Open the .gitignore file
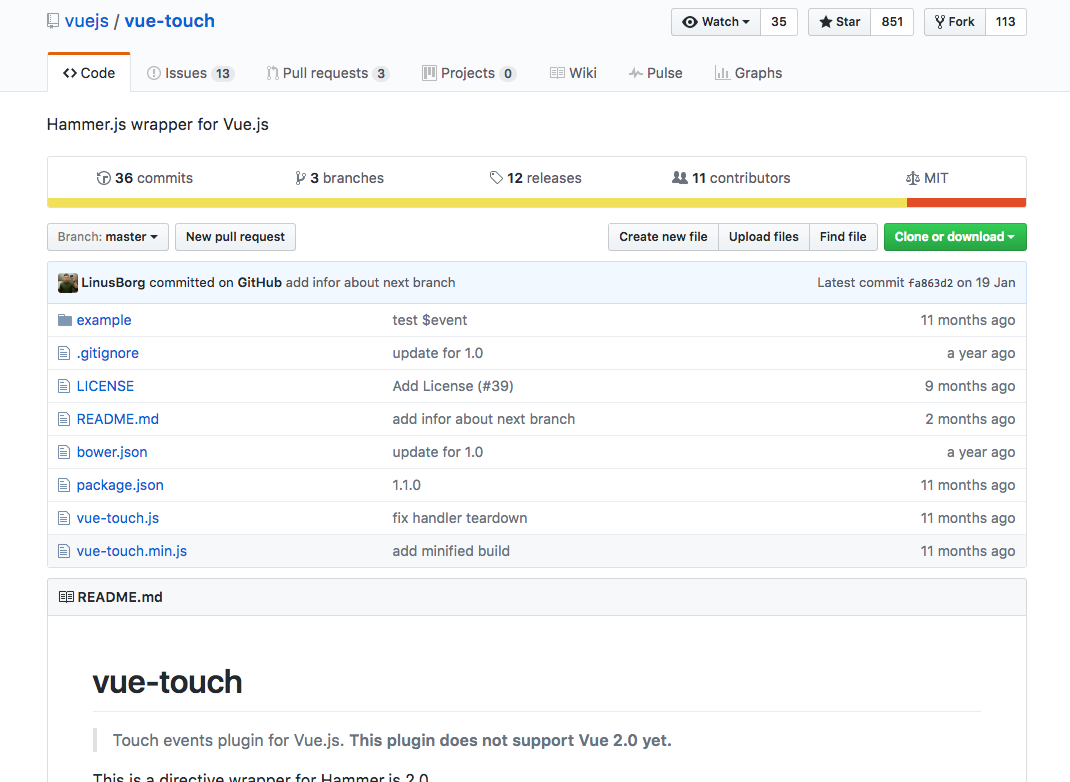Viewport: 1070px width, 782px height. (x=108, y=353)
